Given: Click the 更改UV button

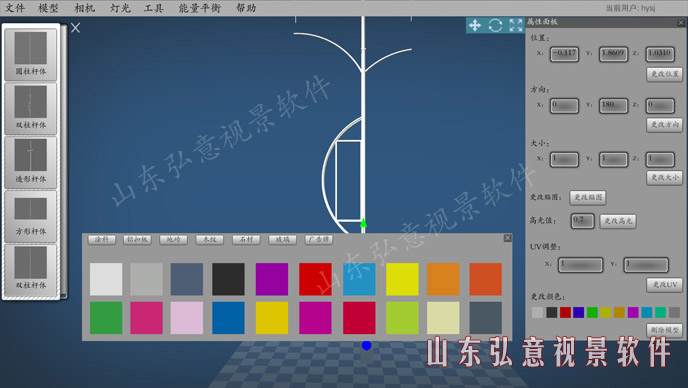Looking at the screenshot, I should click(664, 284).
